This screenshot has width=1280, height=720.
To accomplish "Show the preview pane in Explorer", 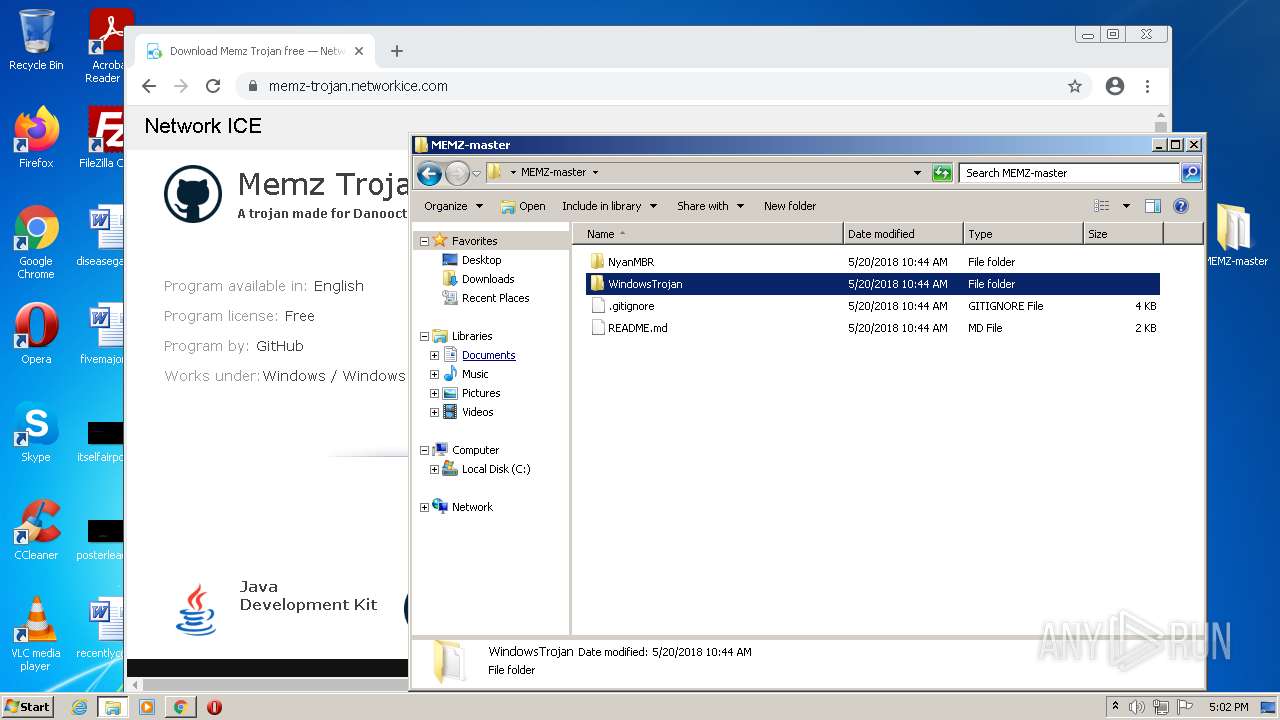I will (x=1152, y=206).
